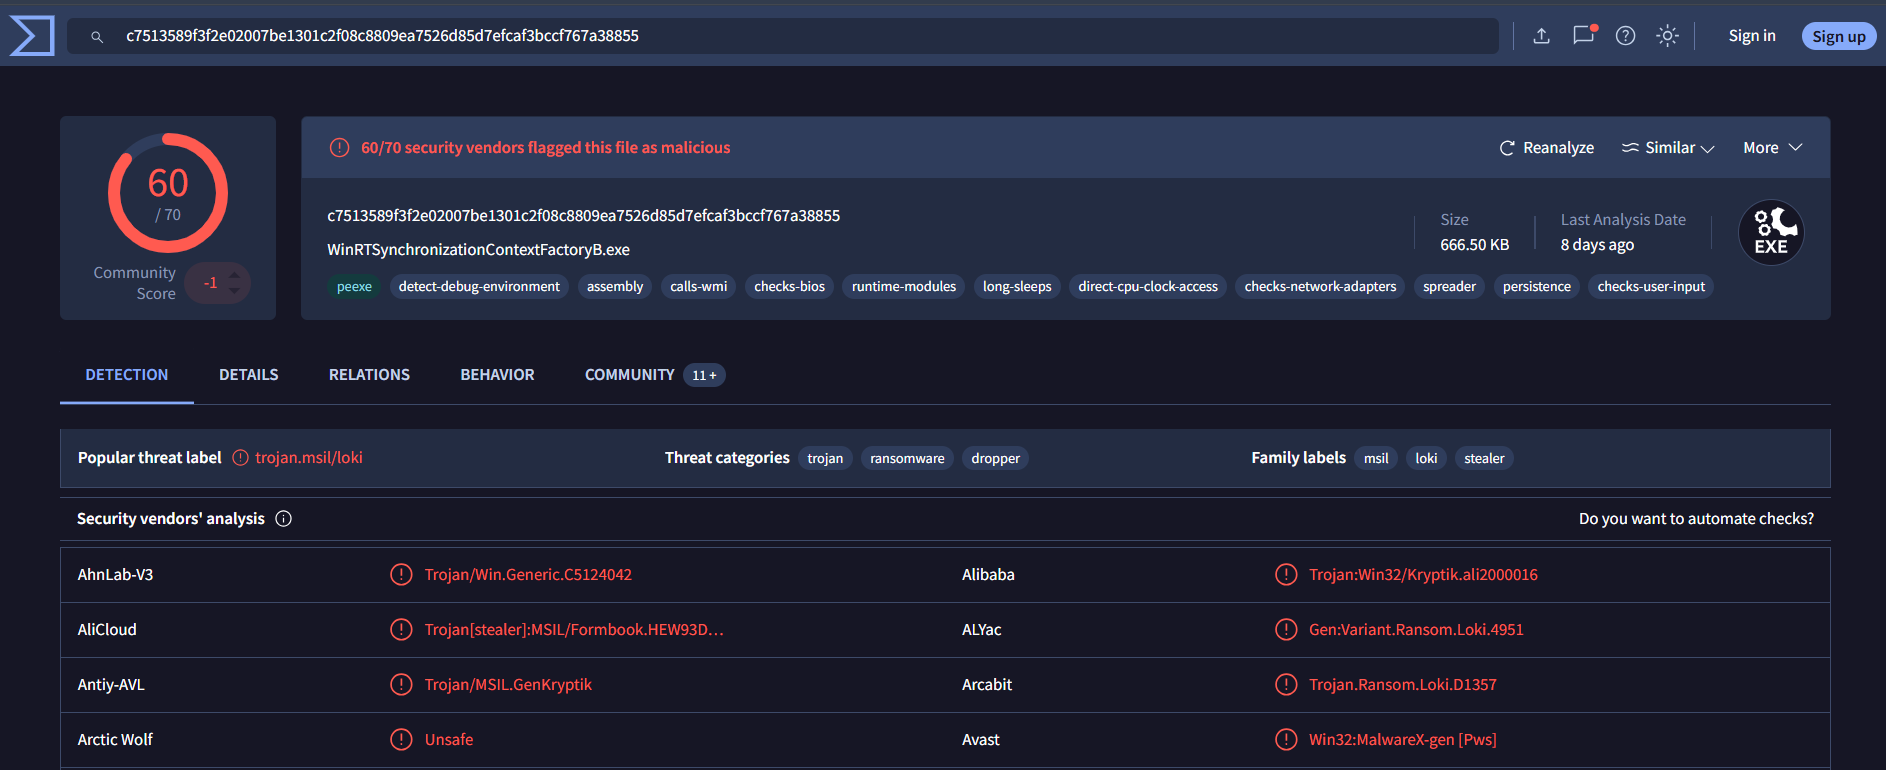The width and height of the screenshot is (1886, 770).
Task: Click the checks-network-adapters tag
Action: point(1320,287)
